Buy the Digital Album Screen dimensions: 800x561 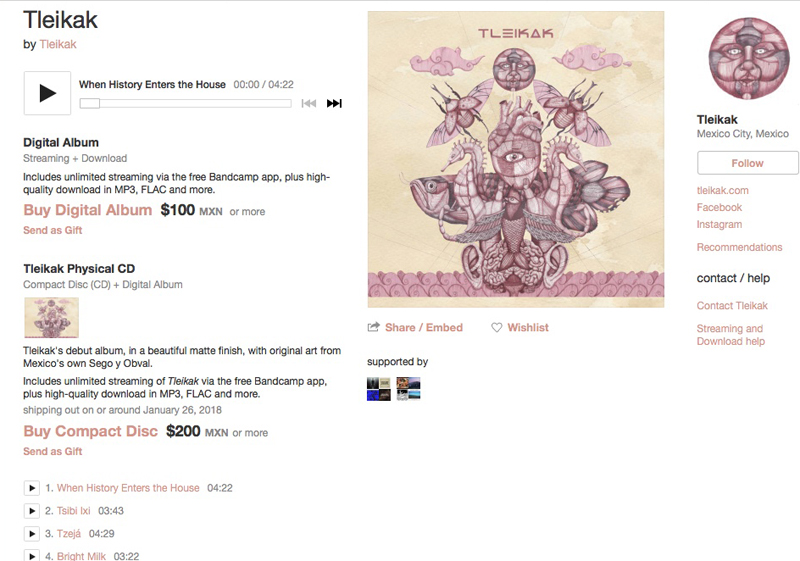click(x=88, y=210)
